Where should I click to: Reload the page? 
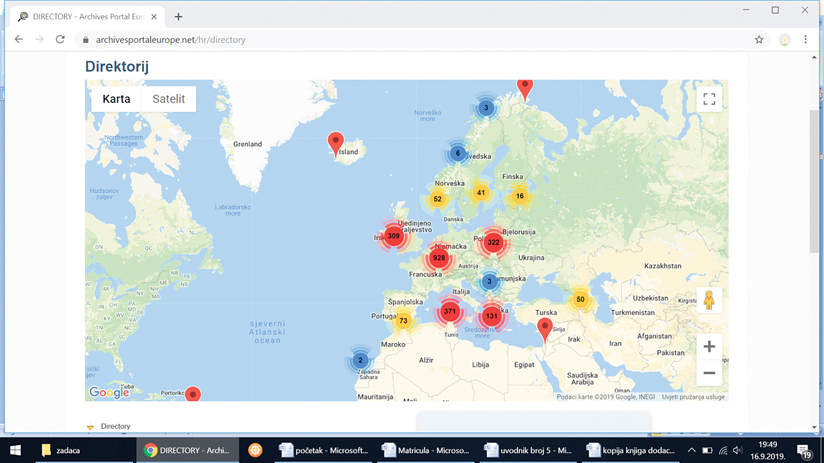coord(60,39)
